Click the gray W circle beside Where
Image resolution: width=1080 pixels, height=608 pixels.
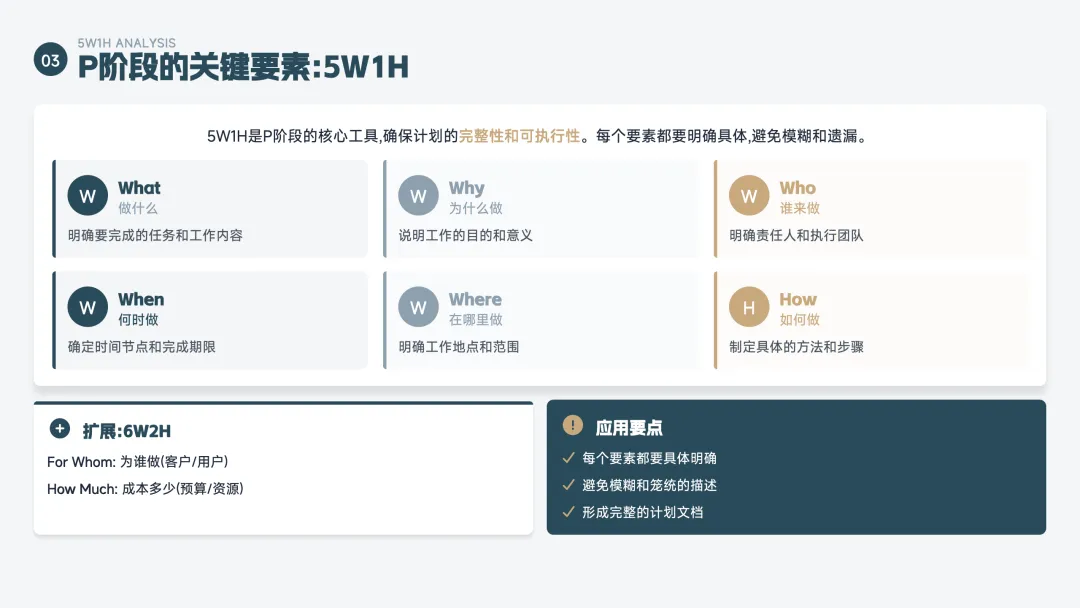tap(418, 307)
